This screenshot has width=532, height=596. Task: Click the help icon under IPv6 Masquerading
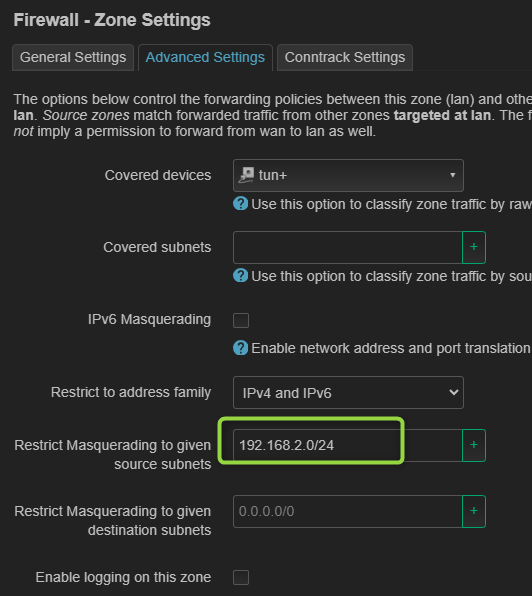(240, 347)
